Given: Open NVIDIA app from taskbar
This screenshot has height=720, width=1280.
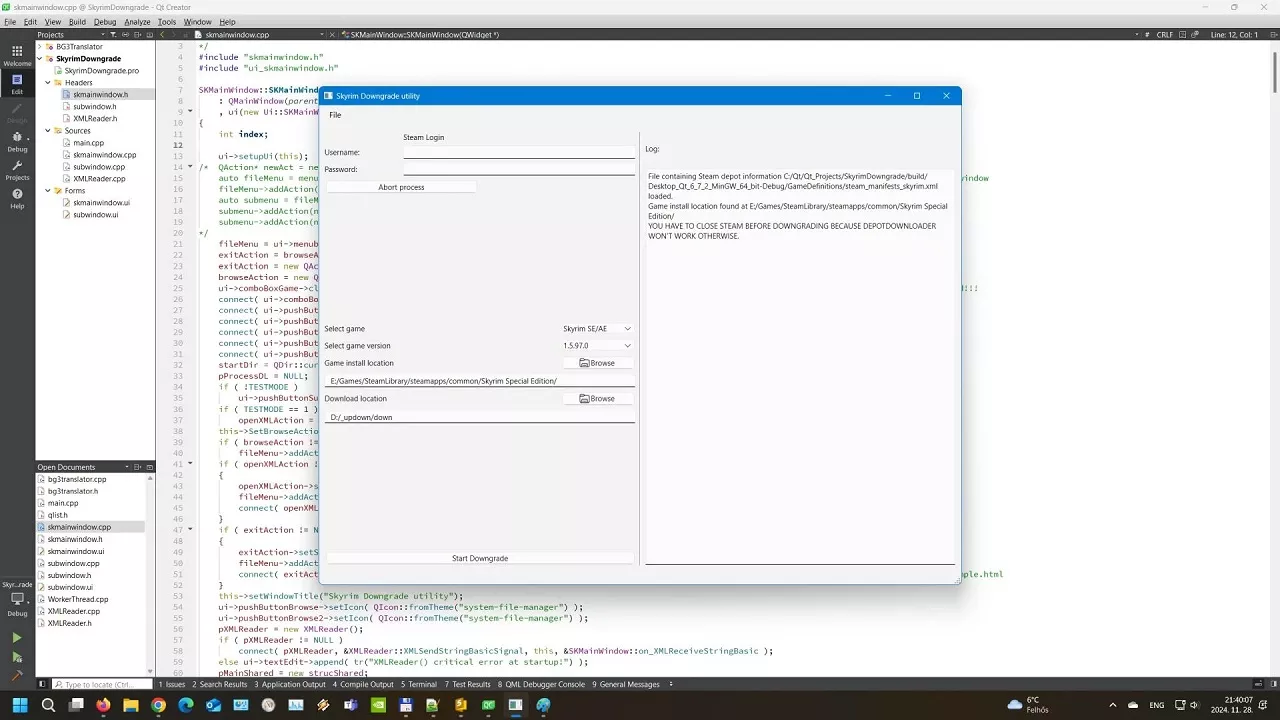Looking at the screenshot, I should coord(378,705).
